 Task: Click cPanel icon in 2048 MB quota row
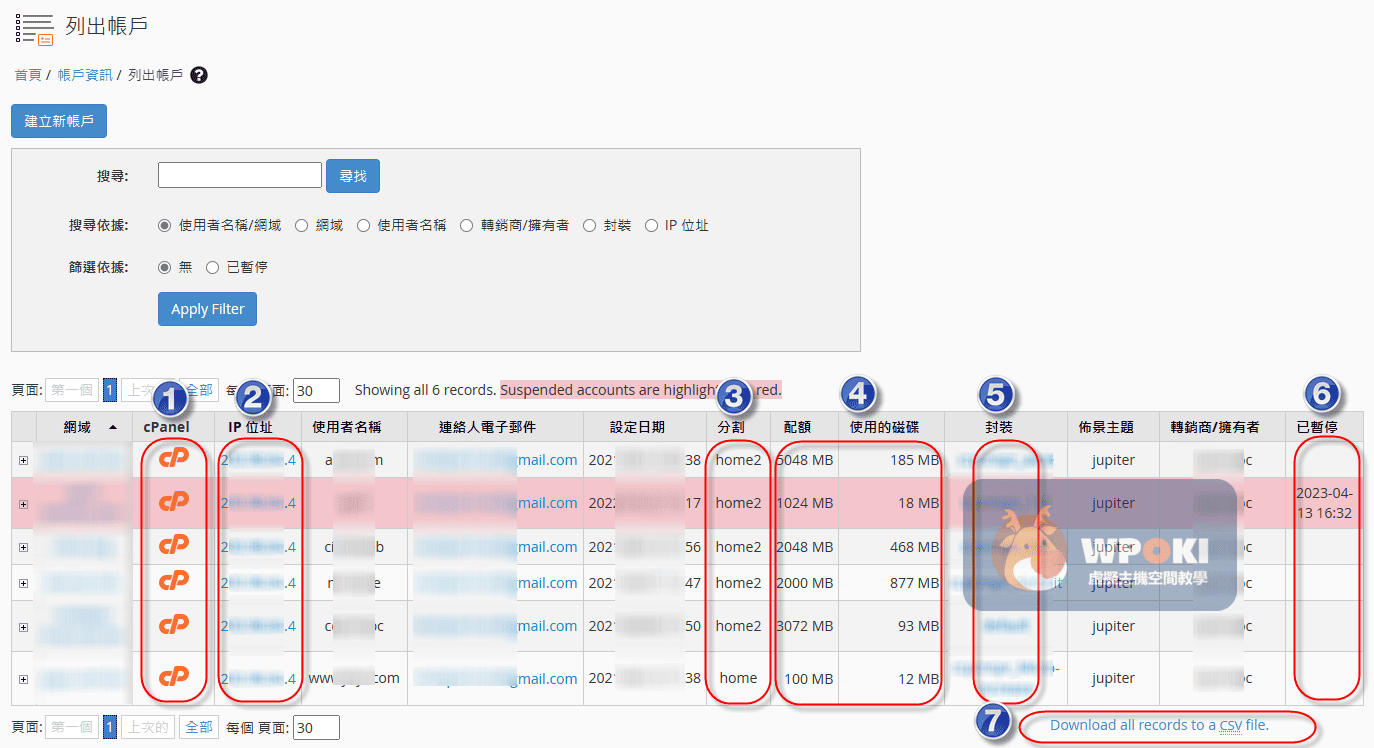[x=174, y=546]
